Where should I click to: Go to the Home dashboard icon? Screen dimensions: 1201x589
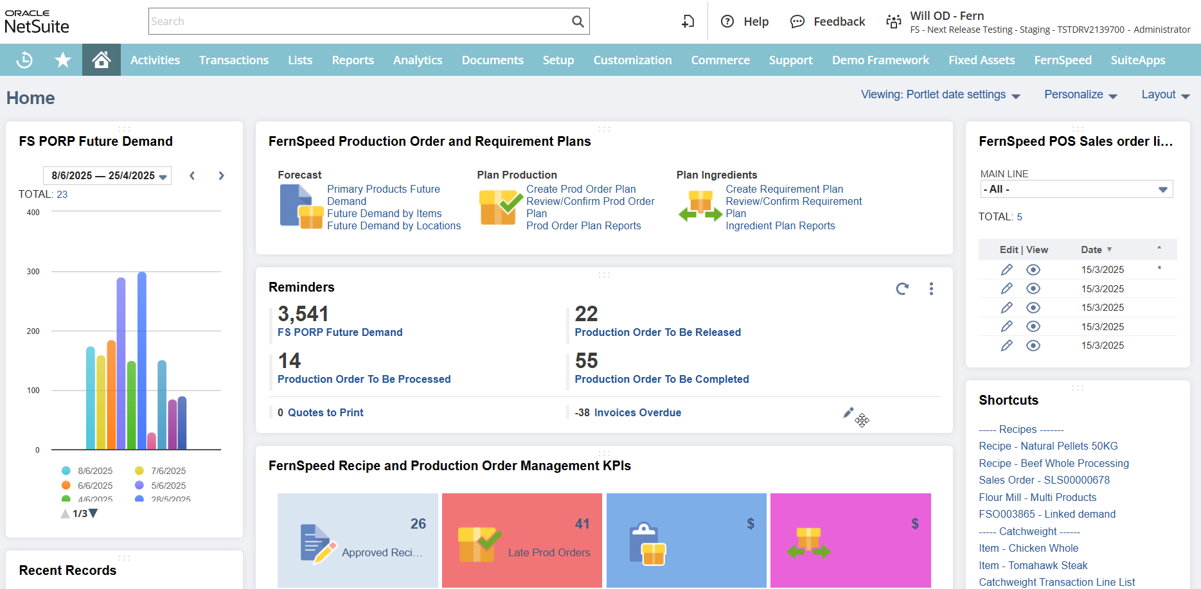tap(101, 60)
